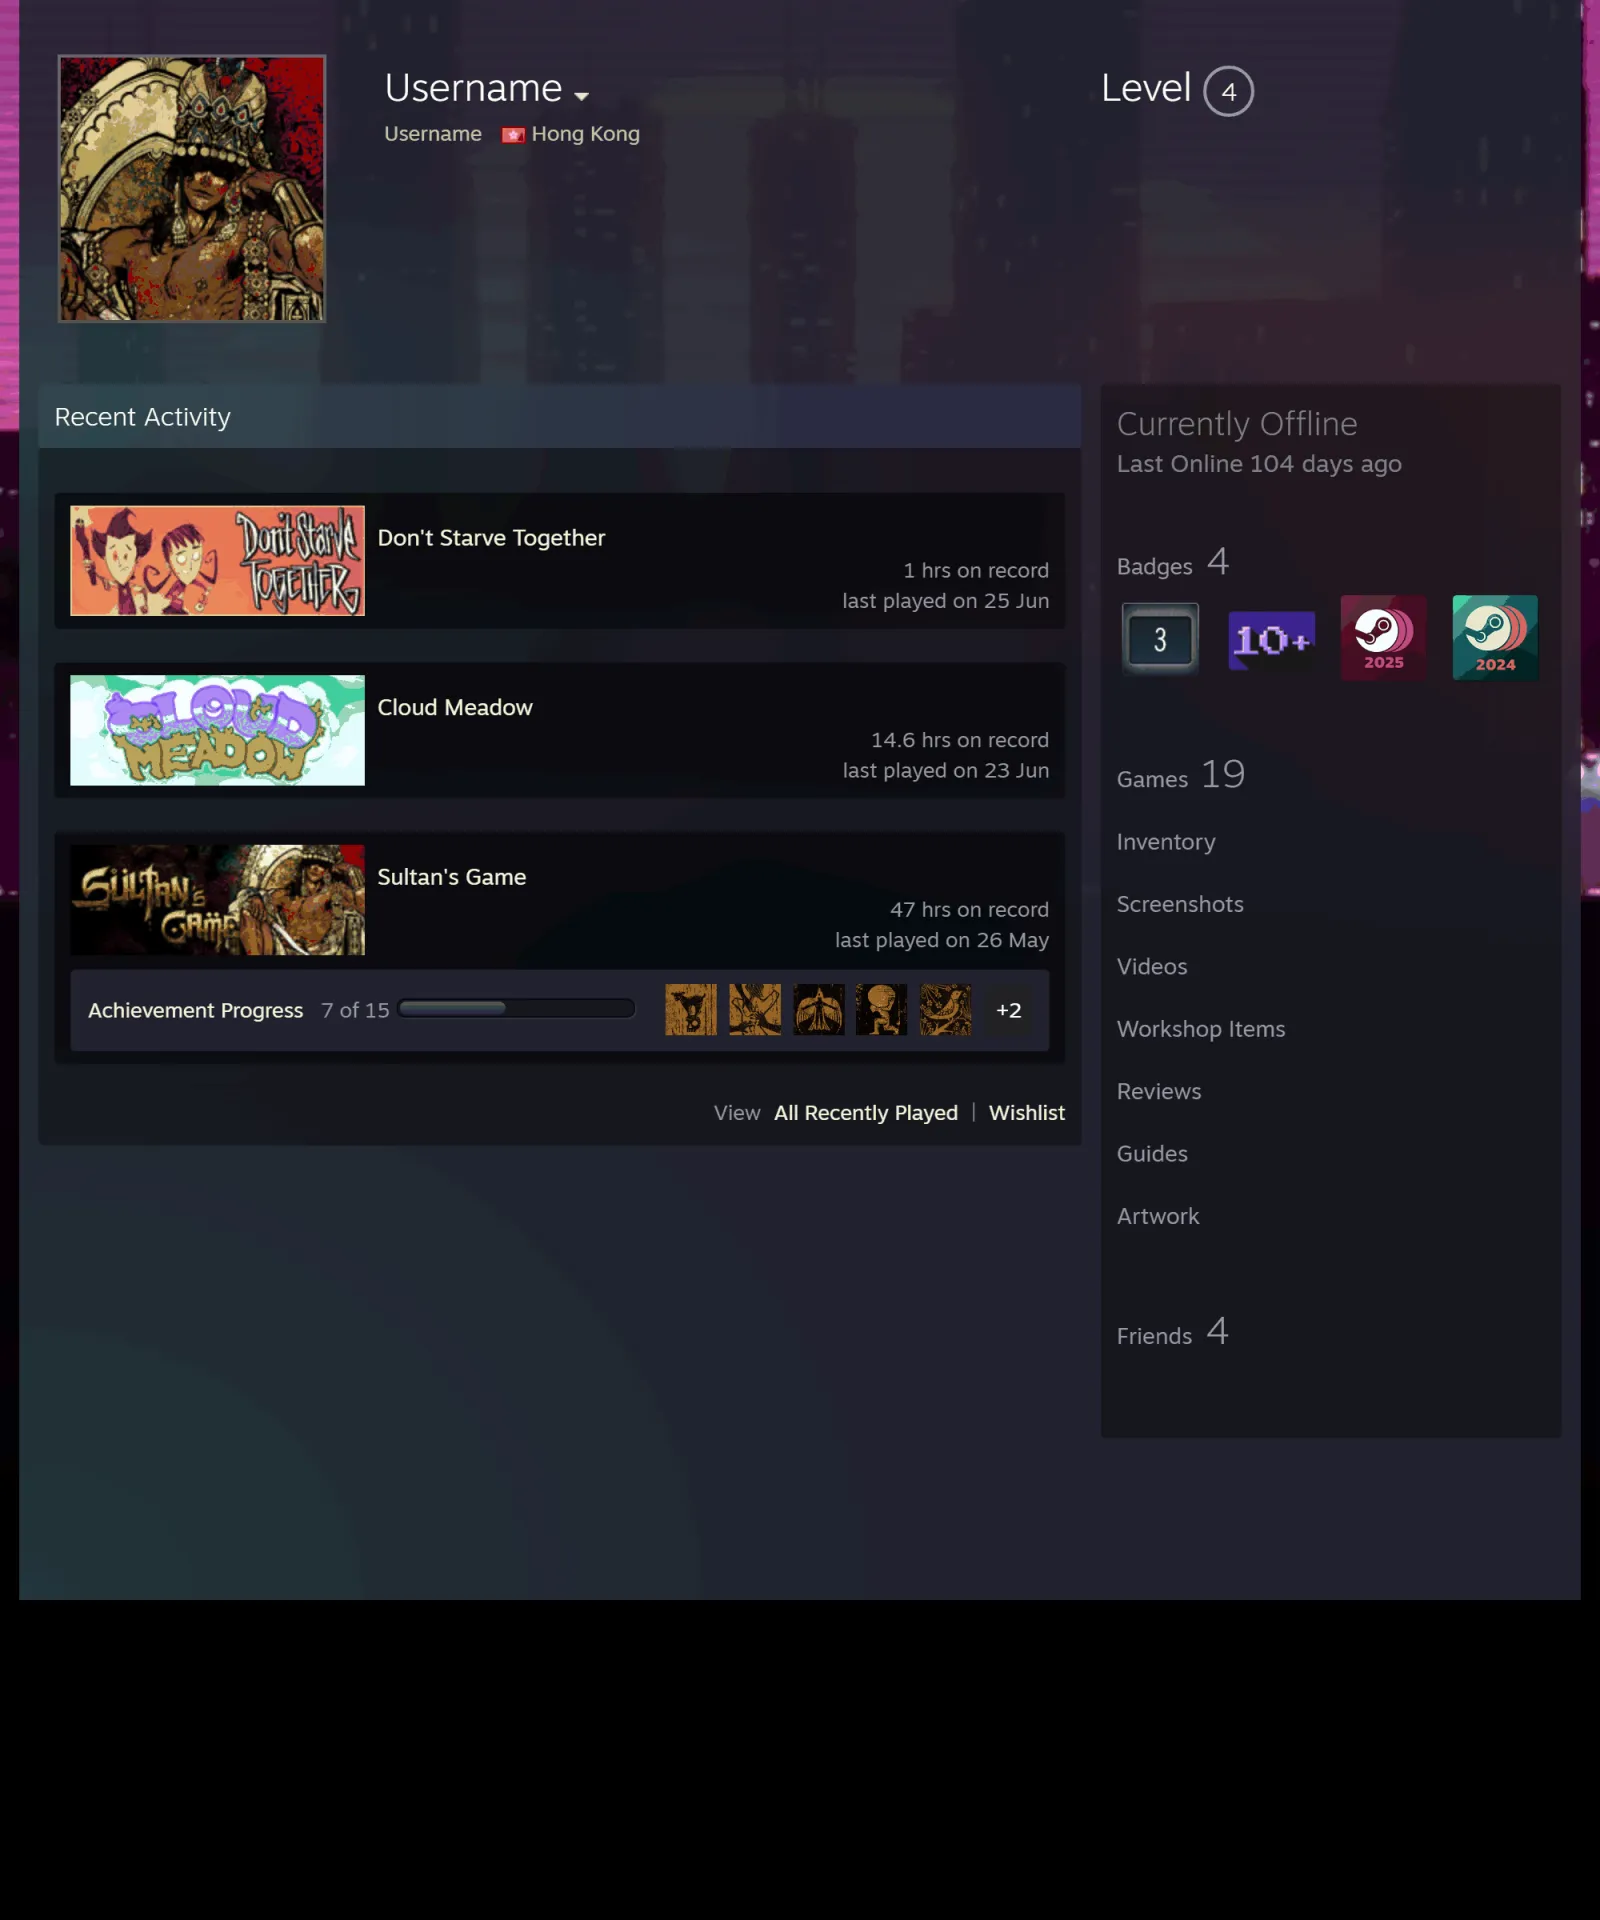This screenshot has height=1920, width=1600.
Task: Open third Sultan's Game achievement icon
Action: click(819, 1009)
